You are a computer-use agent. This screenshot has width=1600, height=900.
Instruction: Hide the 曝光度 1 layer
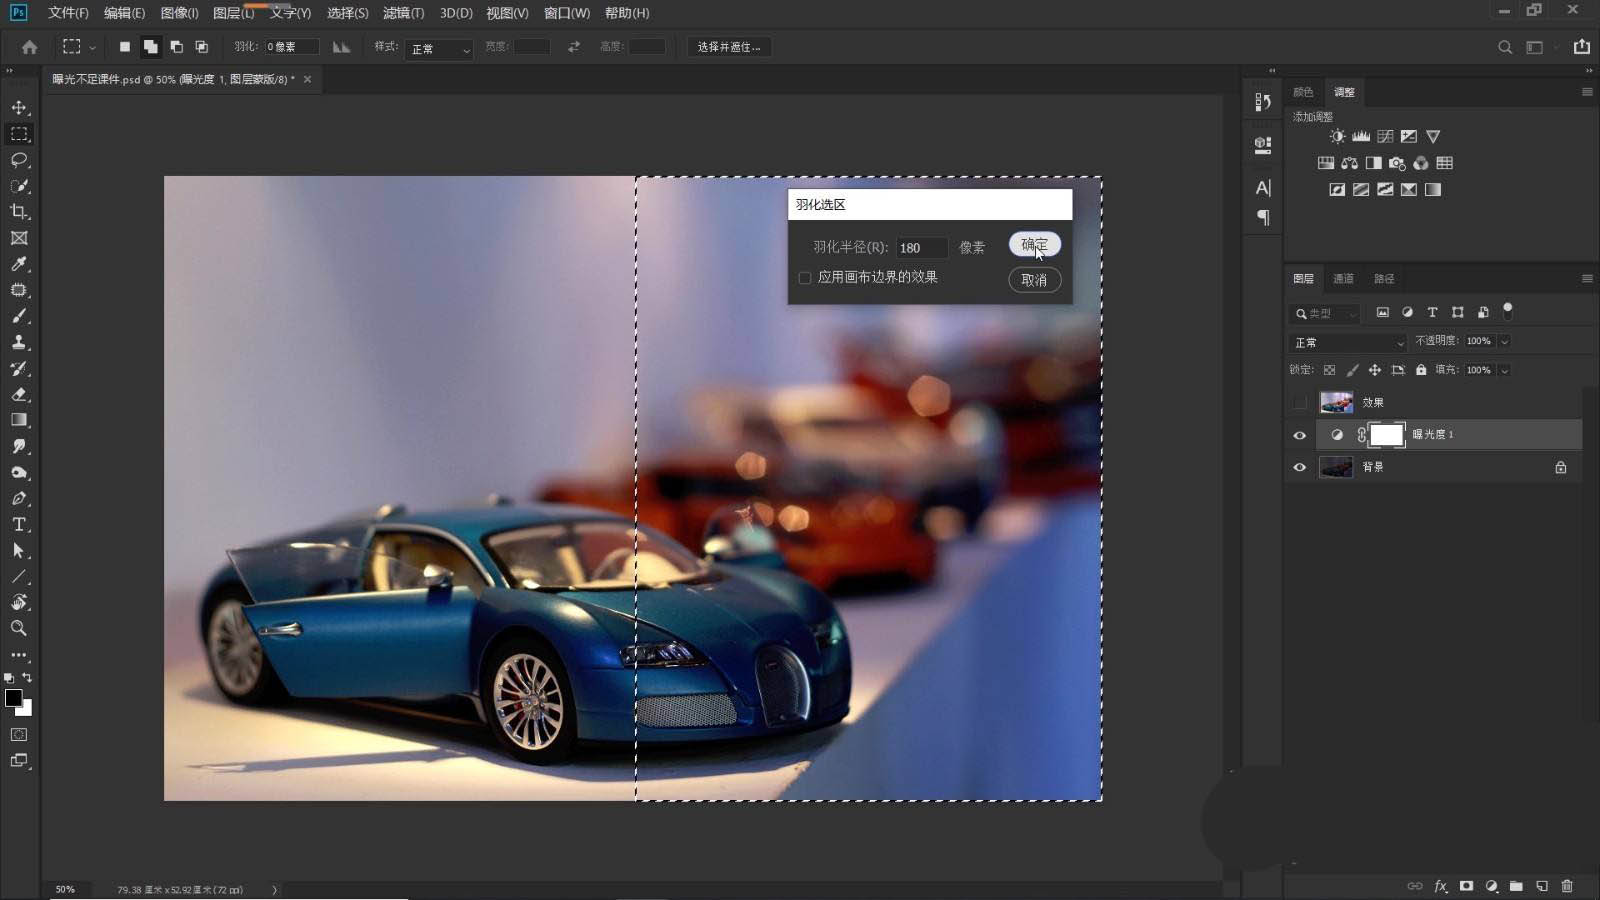[x=1300, y=435]
